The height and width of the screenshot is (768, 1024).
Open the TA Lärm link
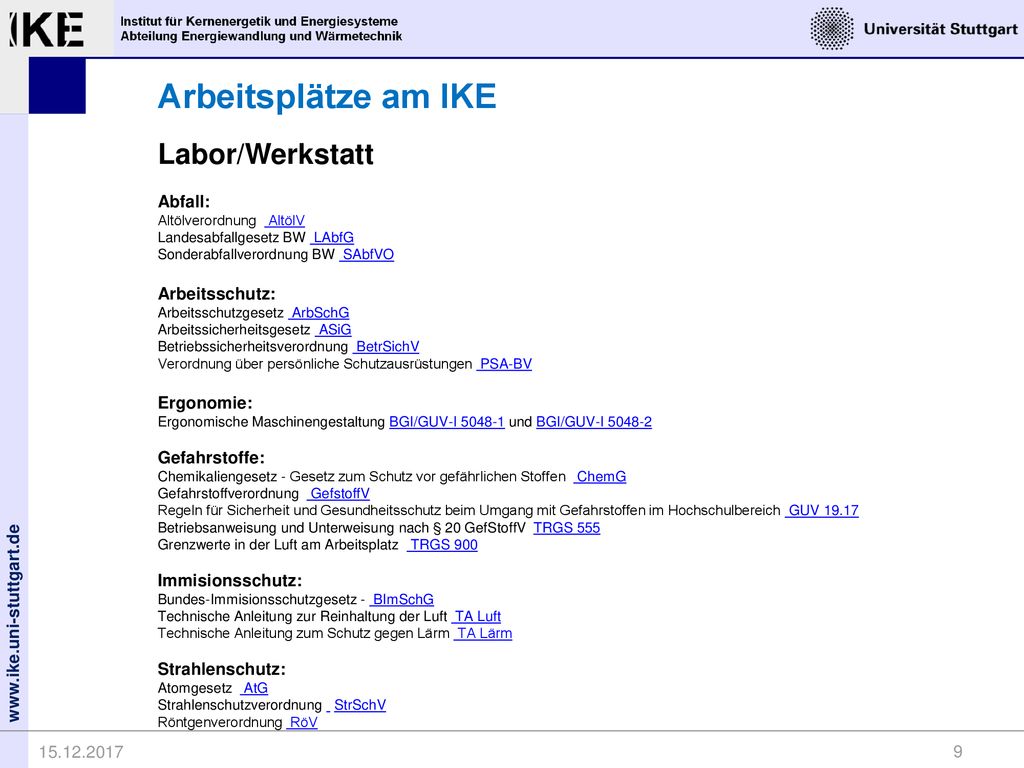point(483,633)
